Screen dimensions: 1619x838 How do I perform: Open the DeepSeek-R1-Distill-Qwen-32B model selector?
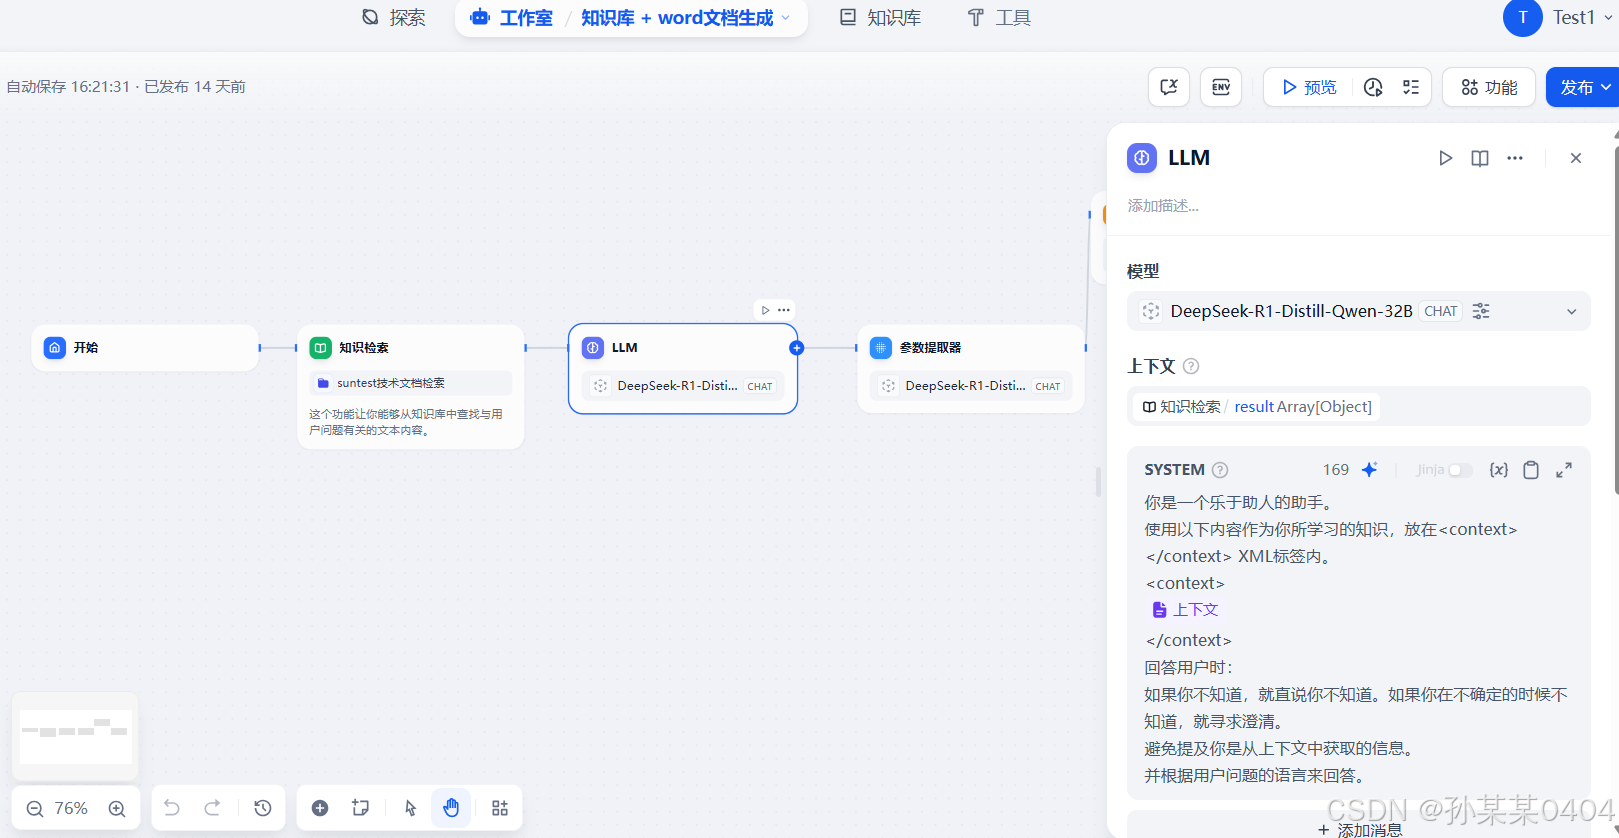click(1358, 311)
